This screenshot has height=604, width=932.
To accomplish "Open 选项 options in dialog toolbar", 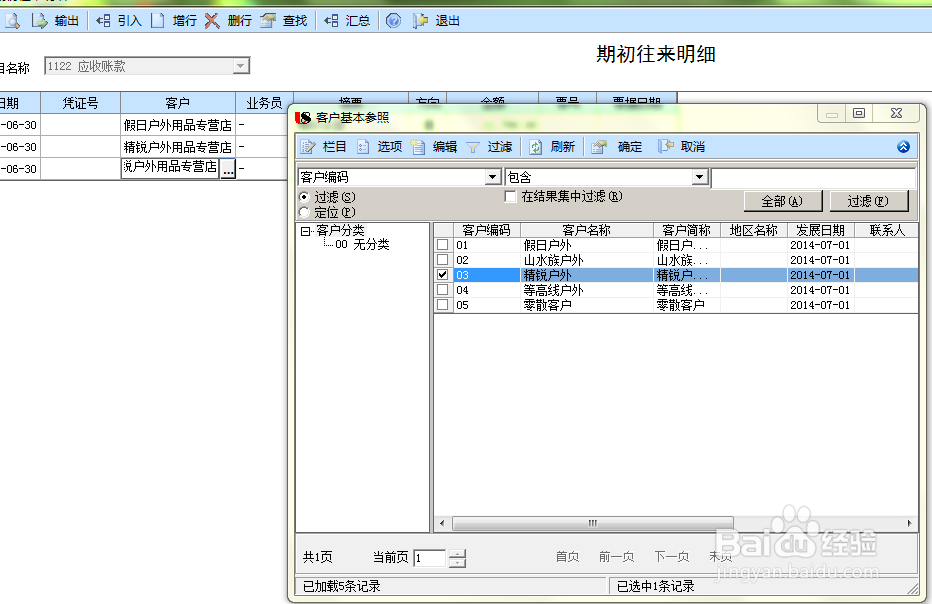I will [x=379, y=147].
